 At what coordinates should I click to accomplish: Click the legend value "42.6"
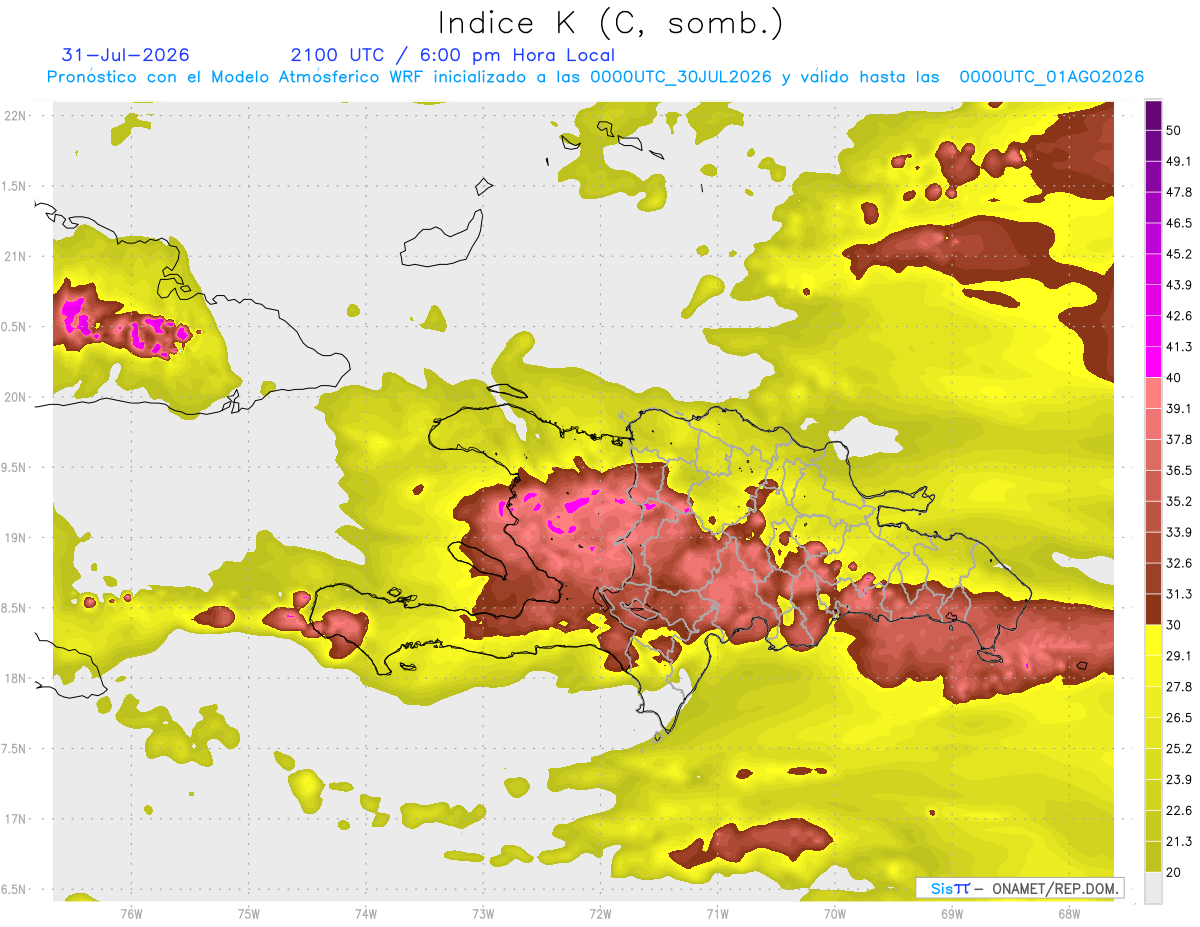click(1179, 316)
